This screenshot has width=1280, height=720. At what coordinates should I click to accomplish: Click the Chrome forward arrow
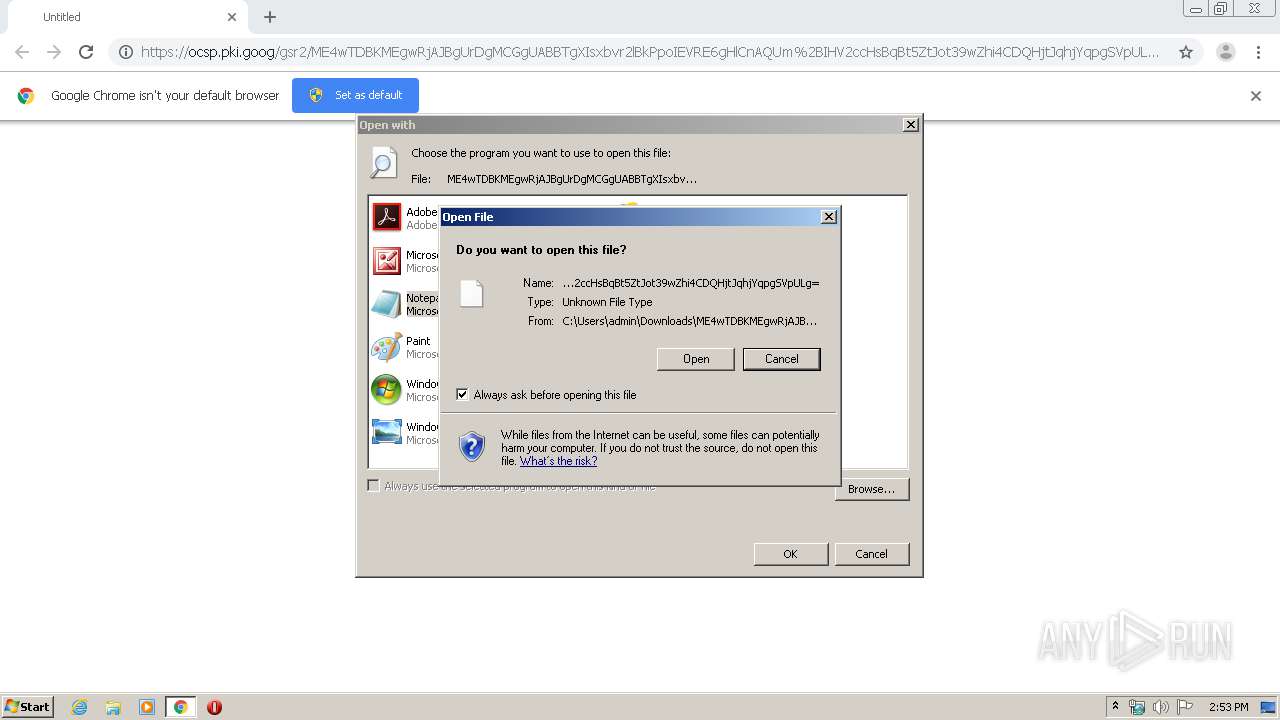[x=54, y=52]
